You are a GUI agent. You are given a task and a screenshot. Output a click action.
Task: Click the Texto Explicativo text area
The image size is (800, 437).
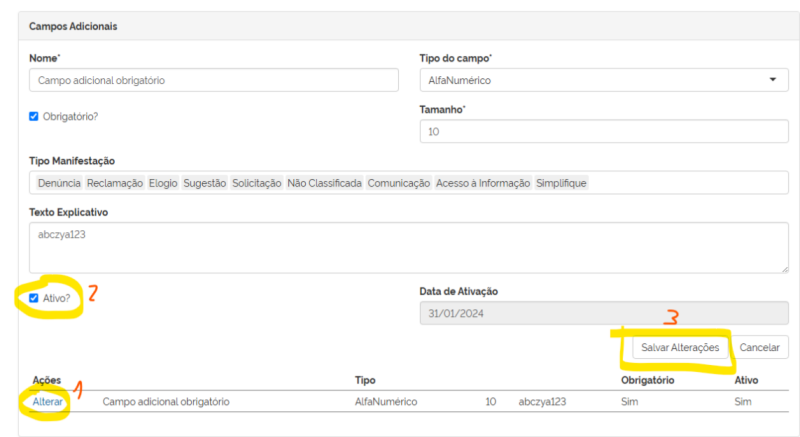(x=409, y=247)
